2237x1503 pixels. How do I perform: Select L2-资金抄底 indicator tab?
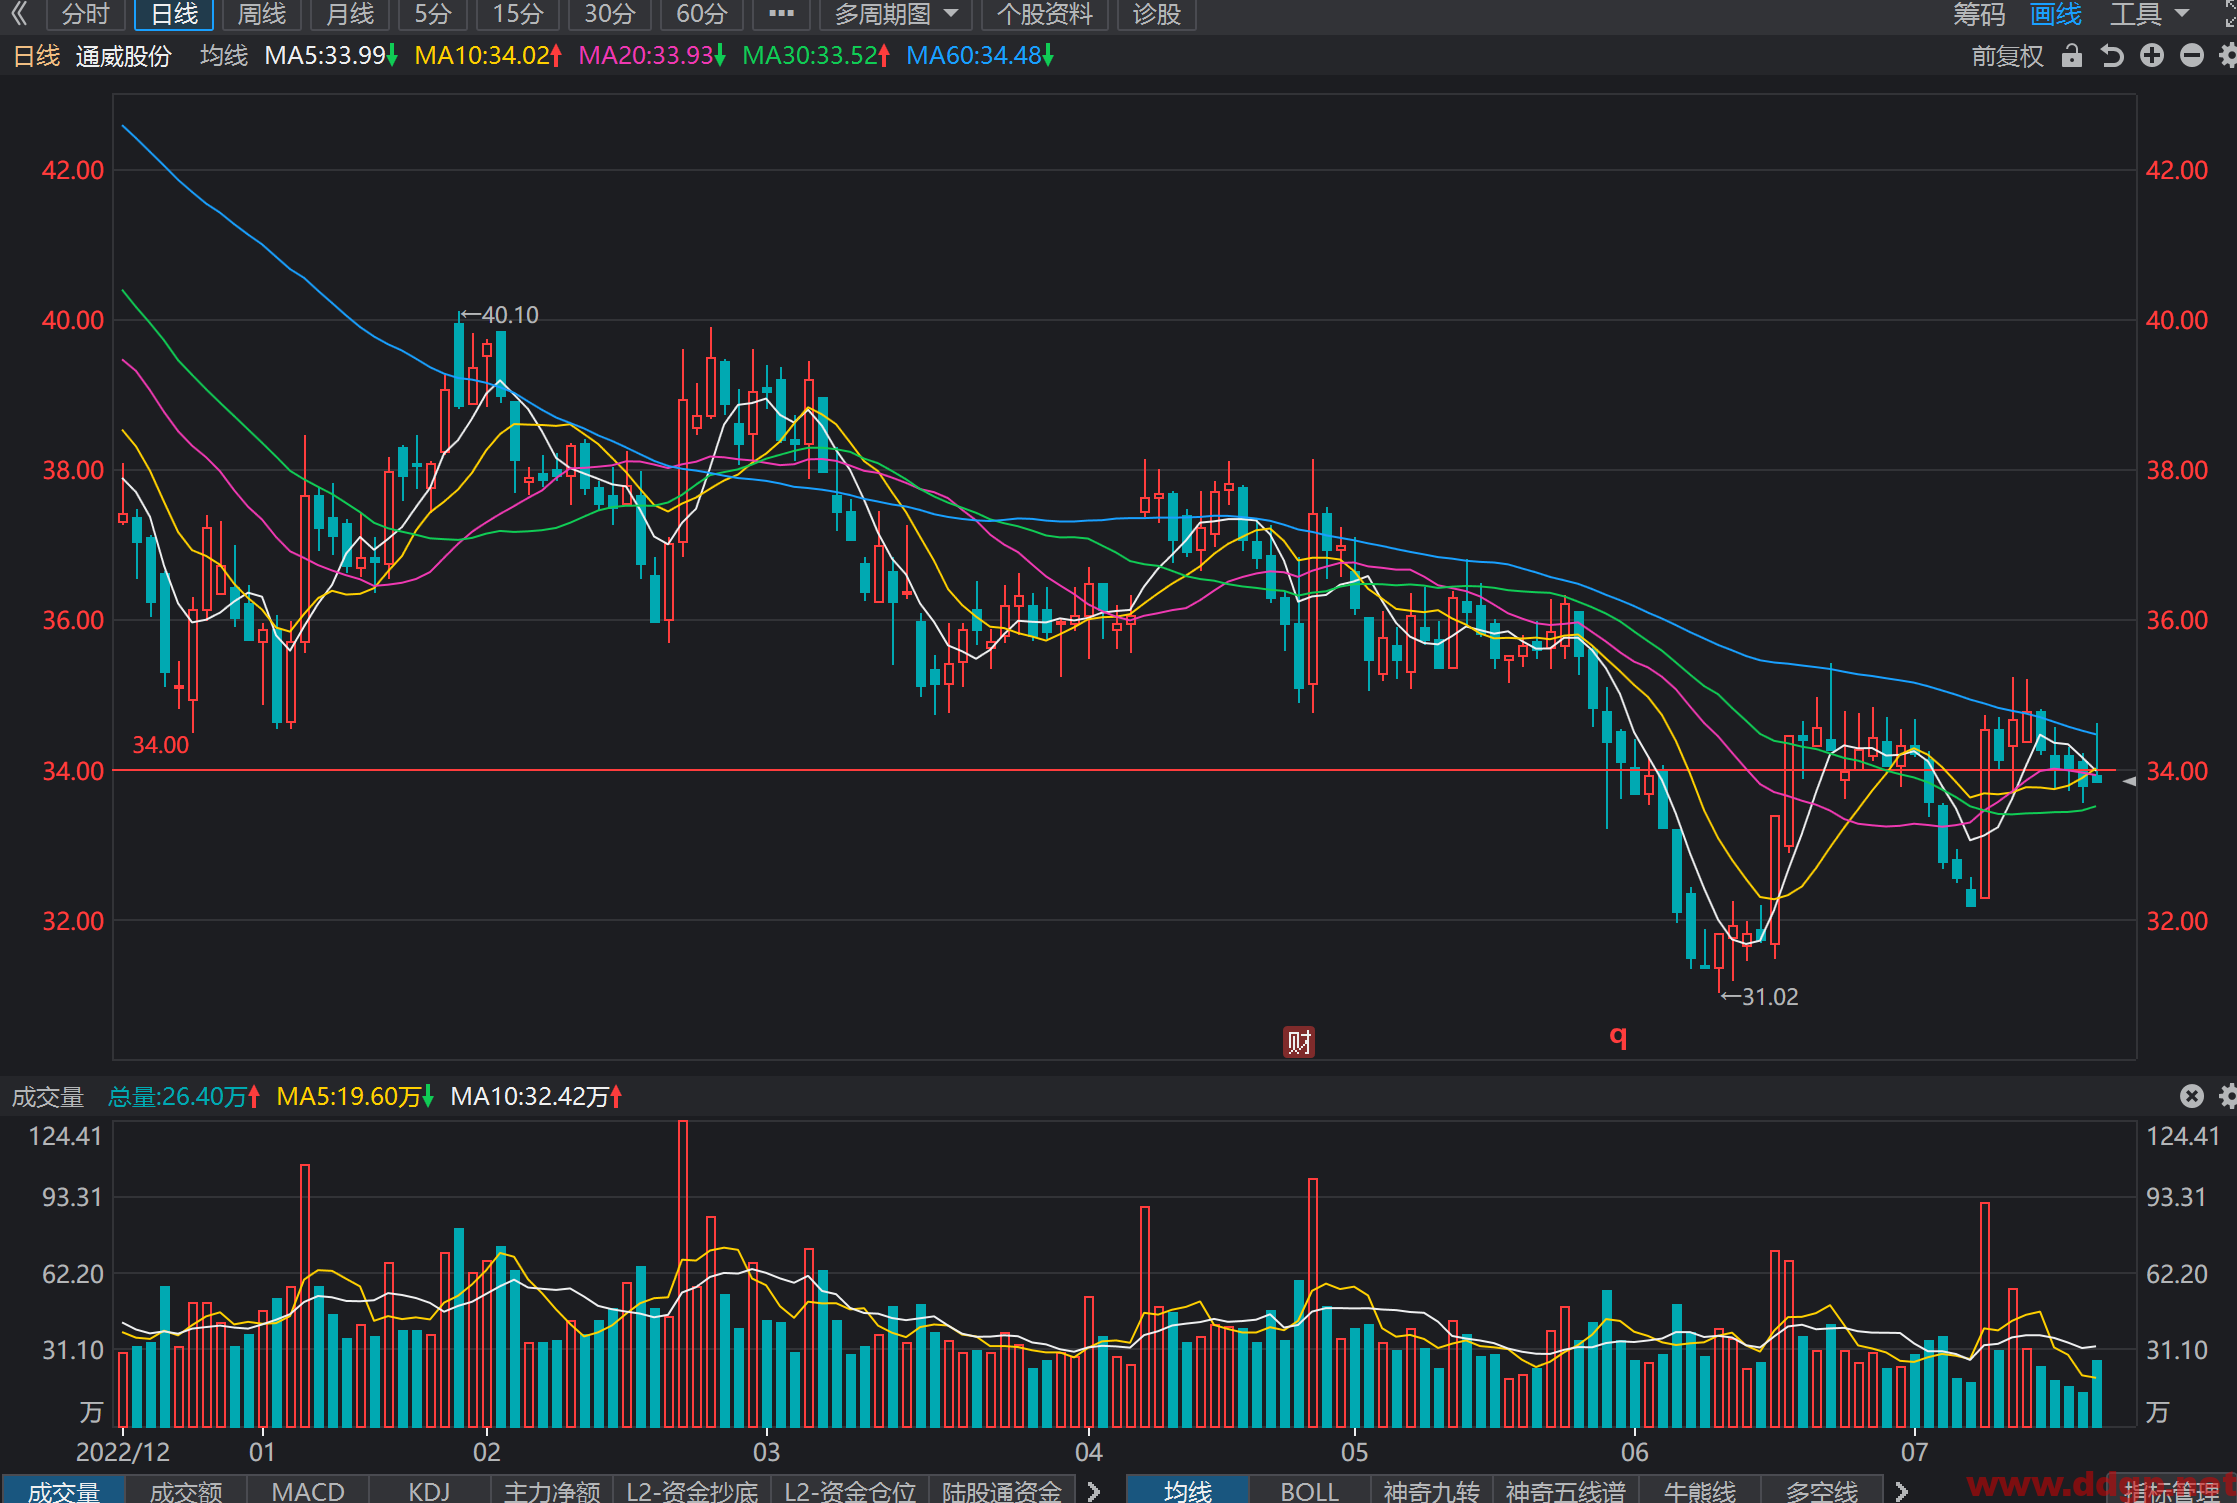click(x=692, y=1490)
